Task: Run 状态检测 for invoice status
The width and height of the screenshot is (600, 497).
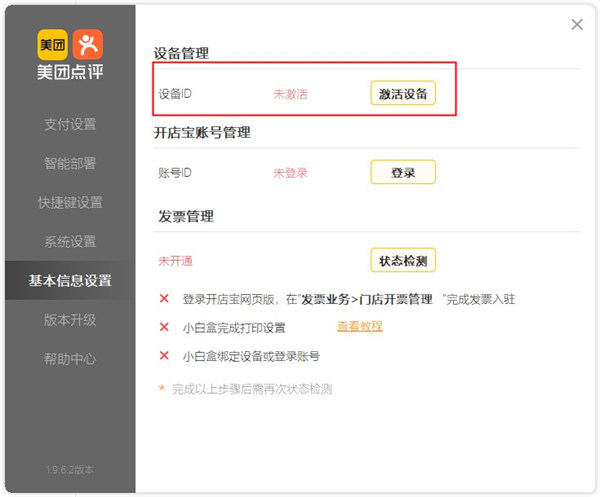Action: tap(403, 261)
